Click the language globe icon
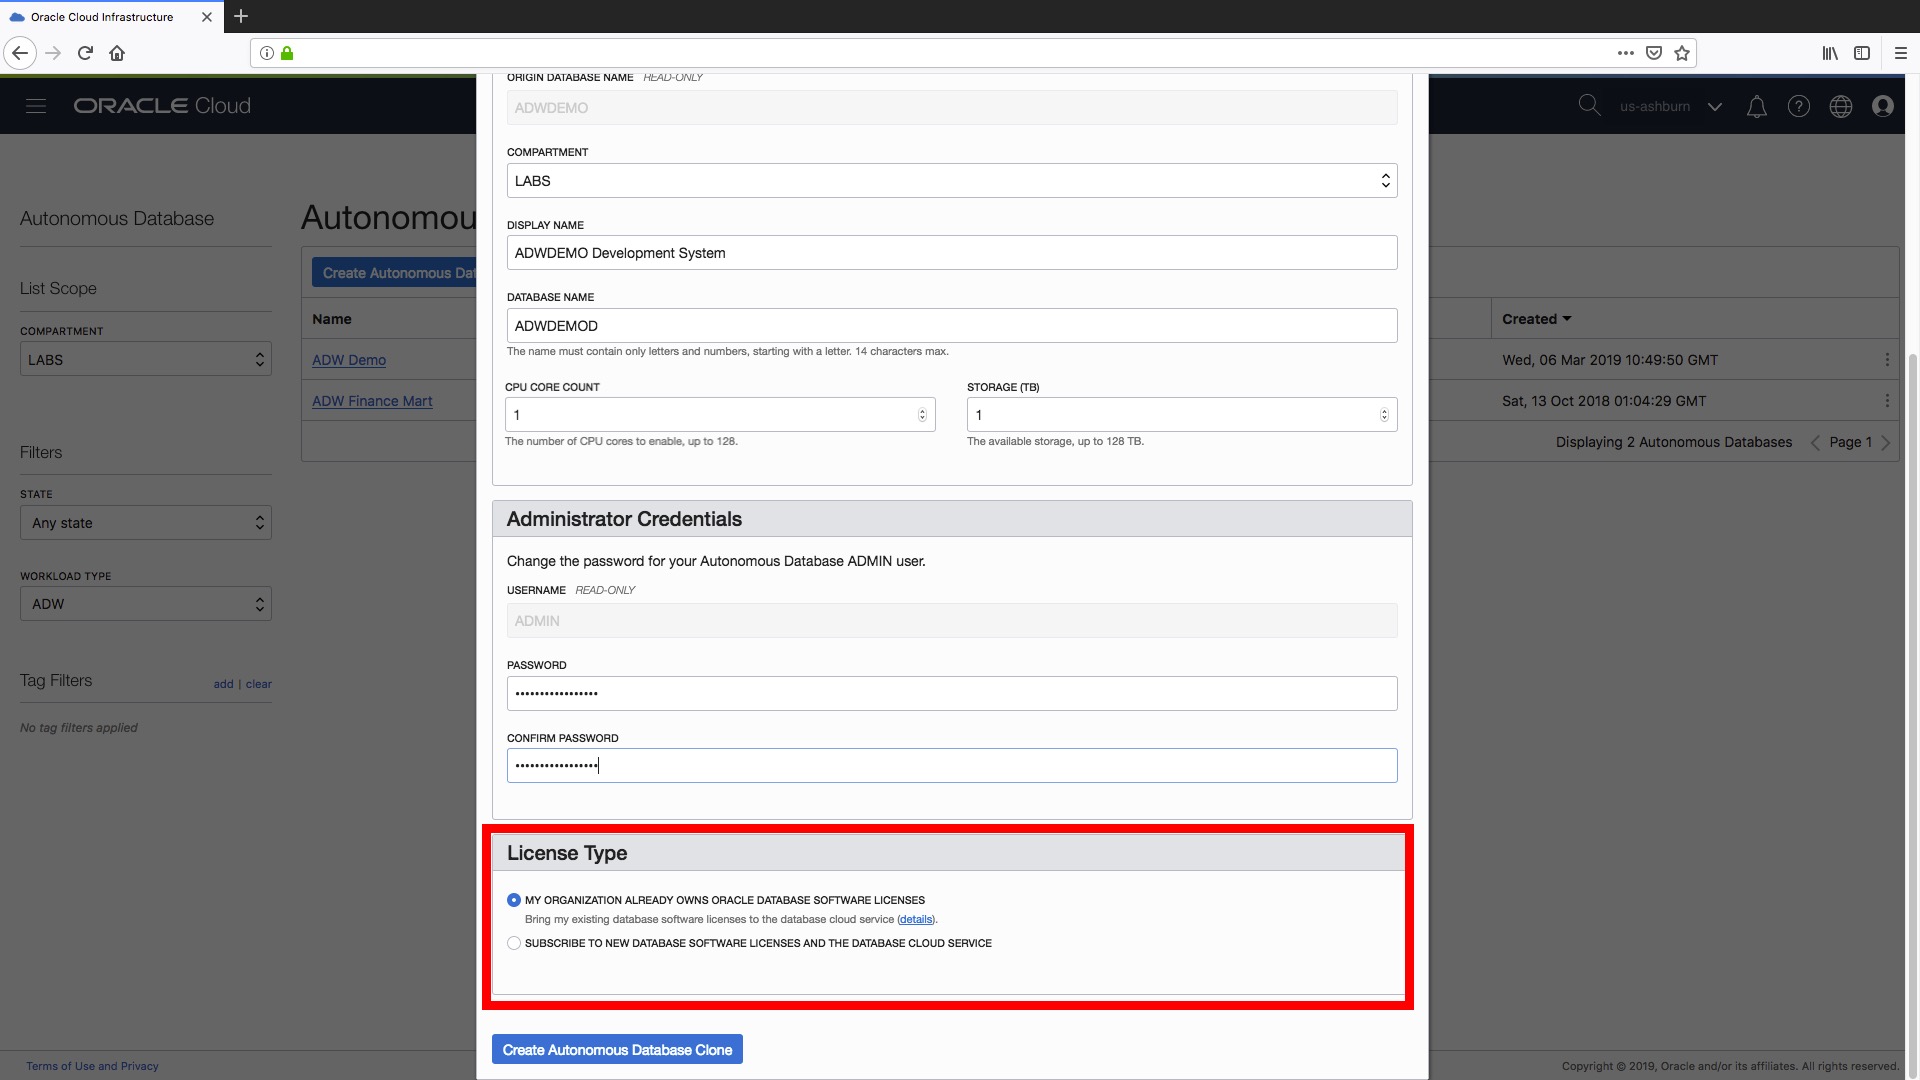The width and height of the screenshot is (1920, 1080). (x=1841, y=105)
